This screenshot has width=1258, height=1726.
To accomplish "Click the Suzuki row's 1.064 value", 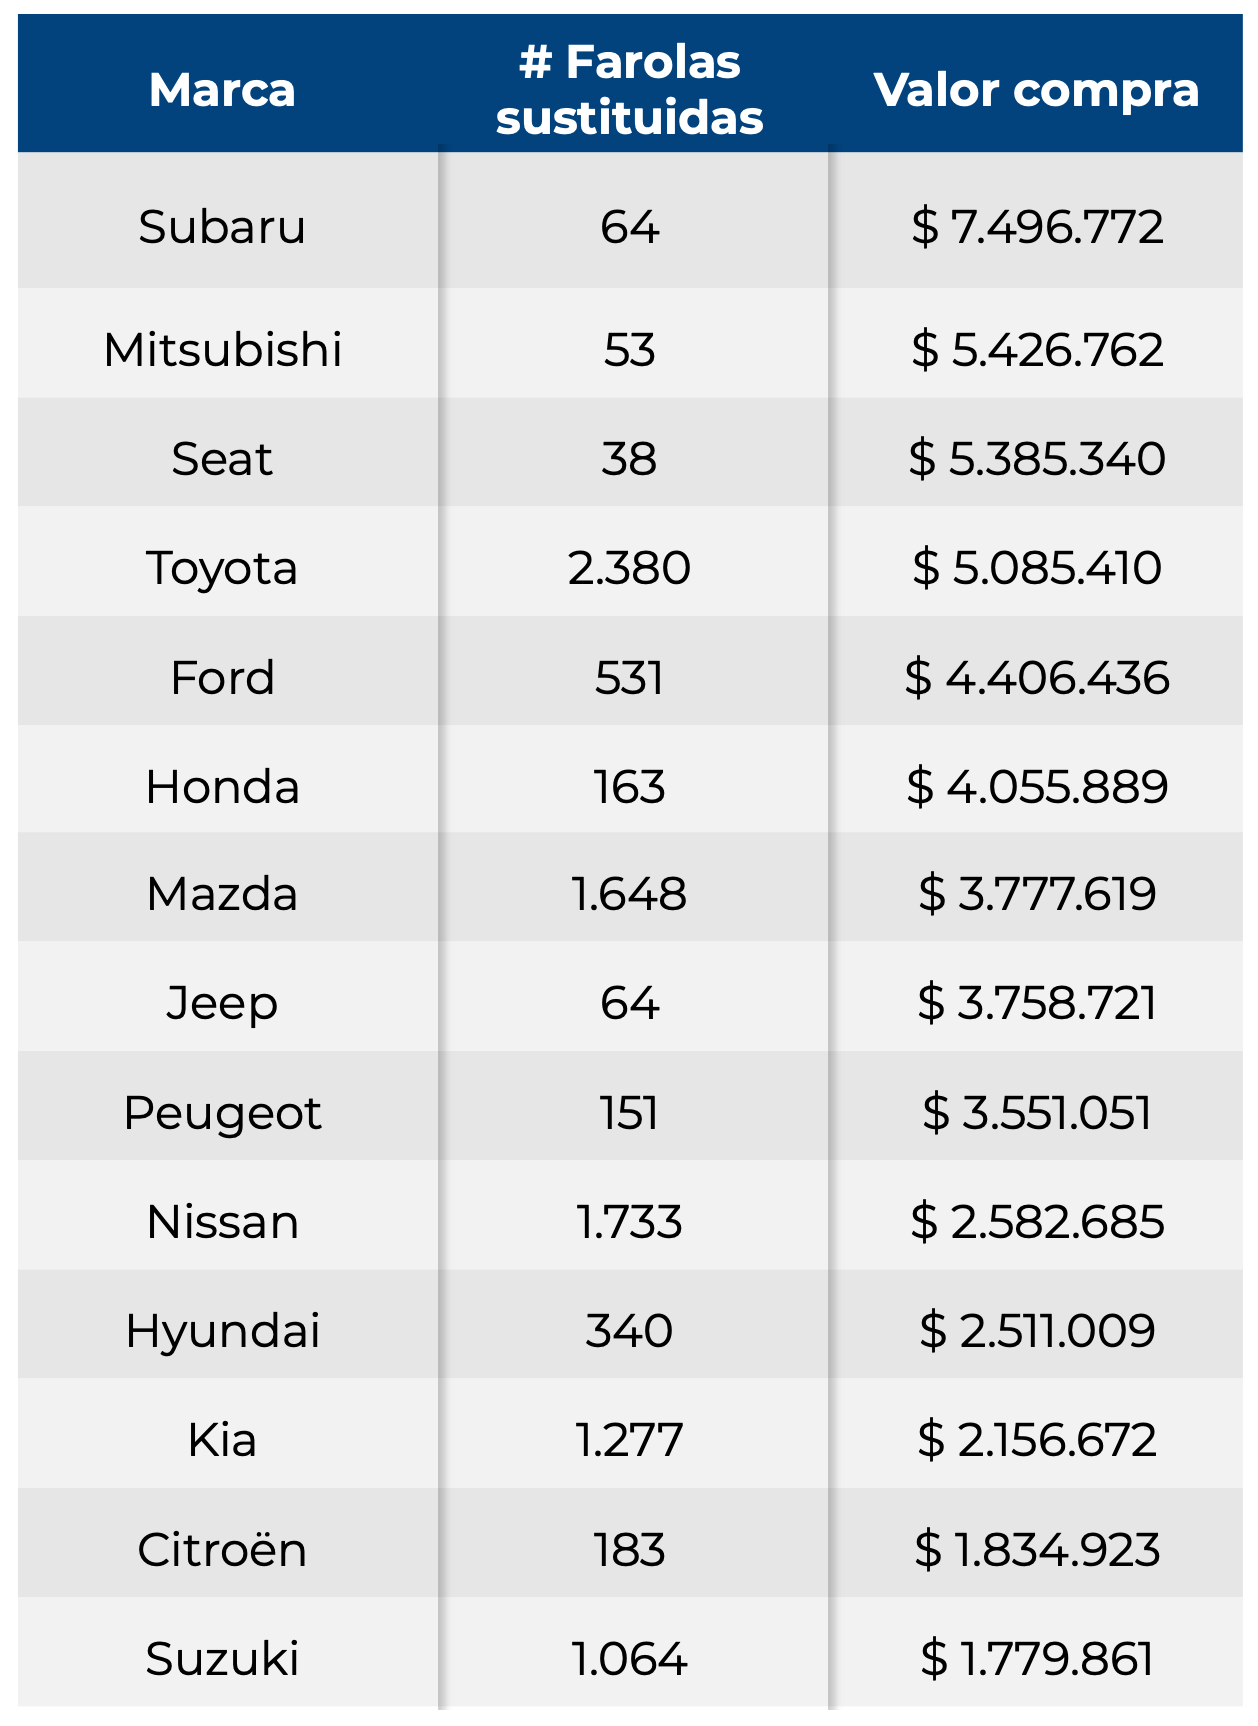I will tap(629, 1659).
